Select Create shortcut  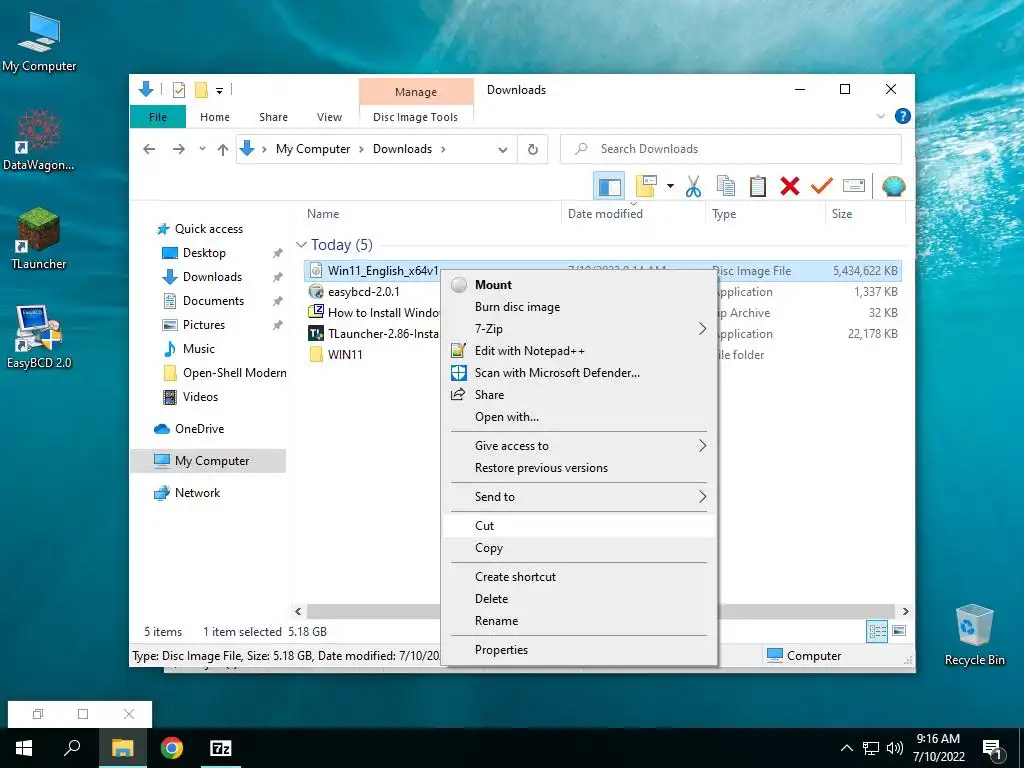[x=579, y=577]
